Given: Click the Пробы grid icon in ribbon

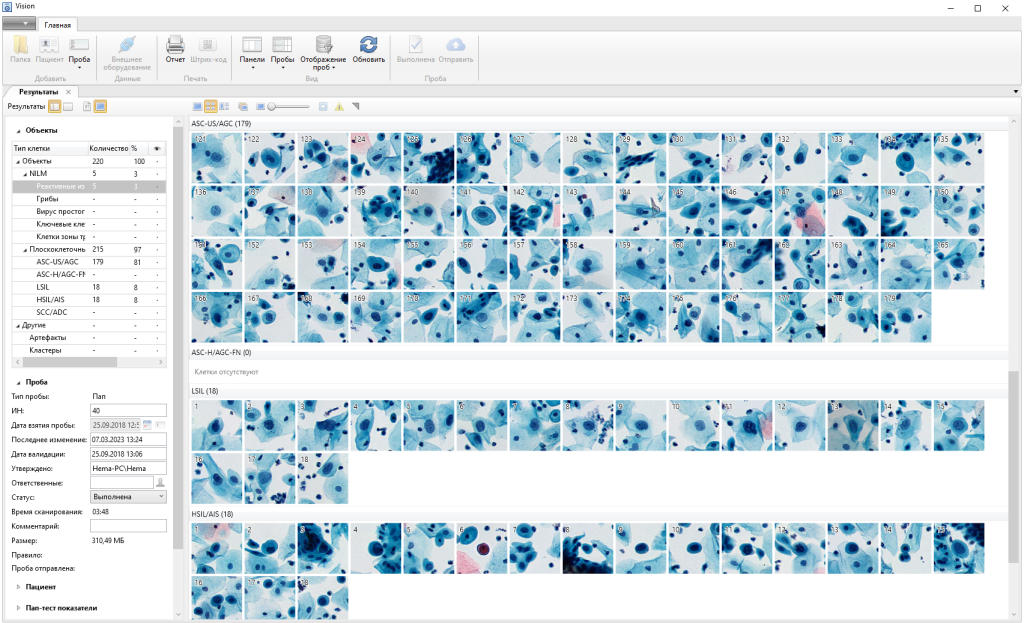Looking at the screenshot, I should (282, 45).
